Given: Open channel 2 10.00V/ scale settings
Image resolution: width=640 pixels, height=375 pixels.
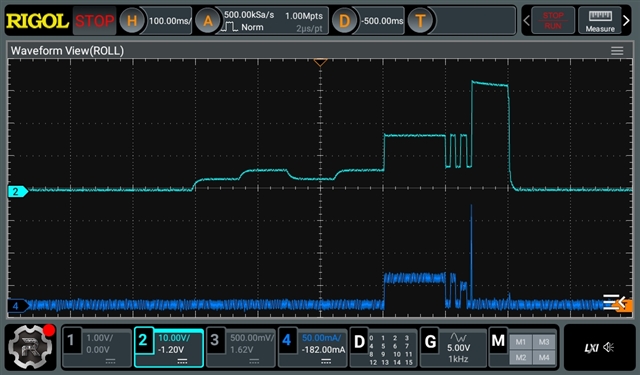Looking at the screenshot, I should click(x=174, y=338).
